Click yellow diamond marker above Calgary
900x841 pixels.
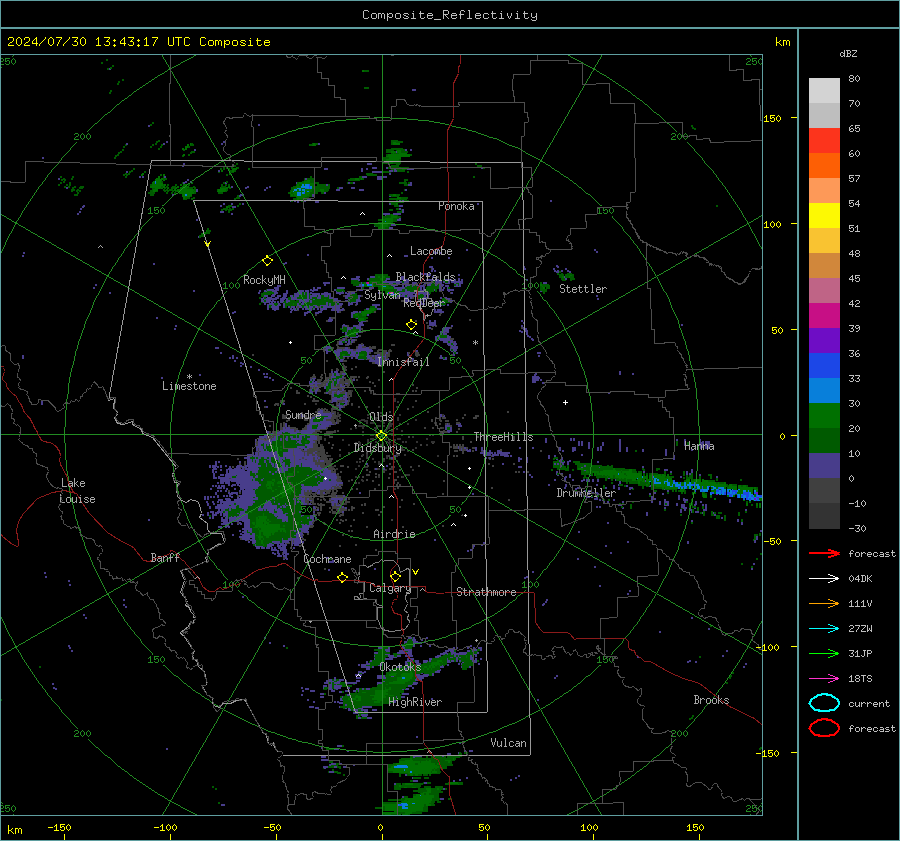pos(395,576)
